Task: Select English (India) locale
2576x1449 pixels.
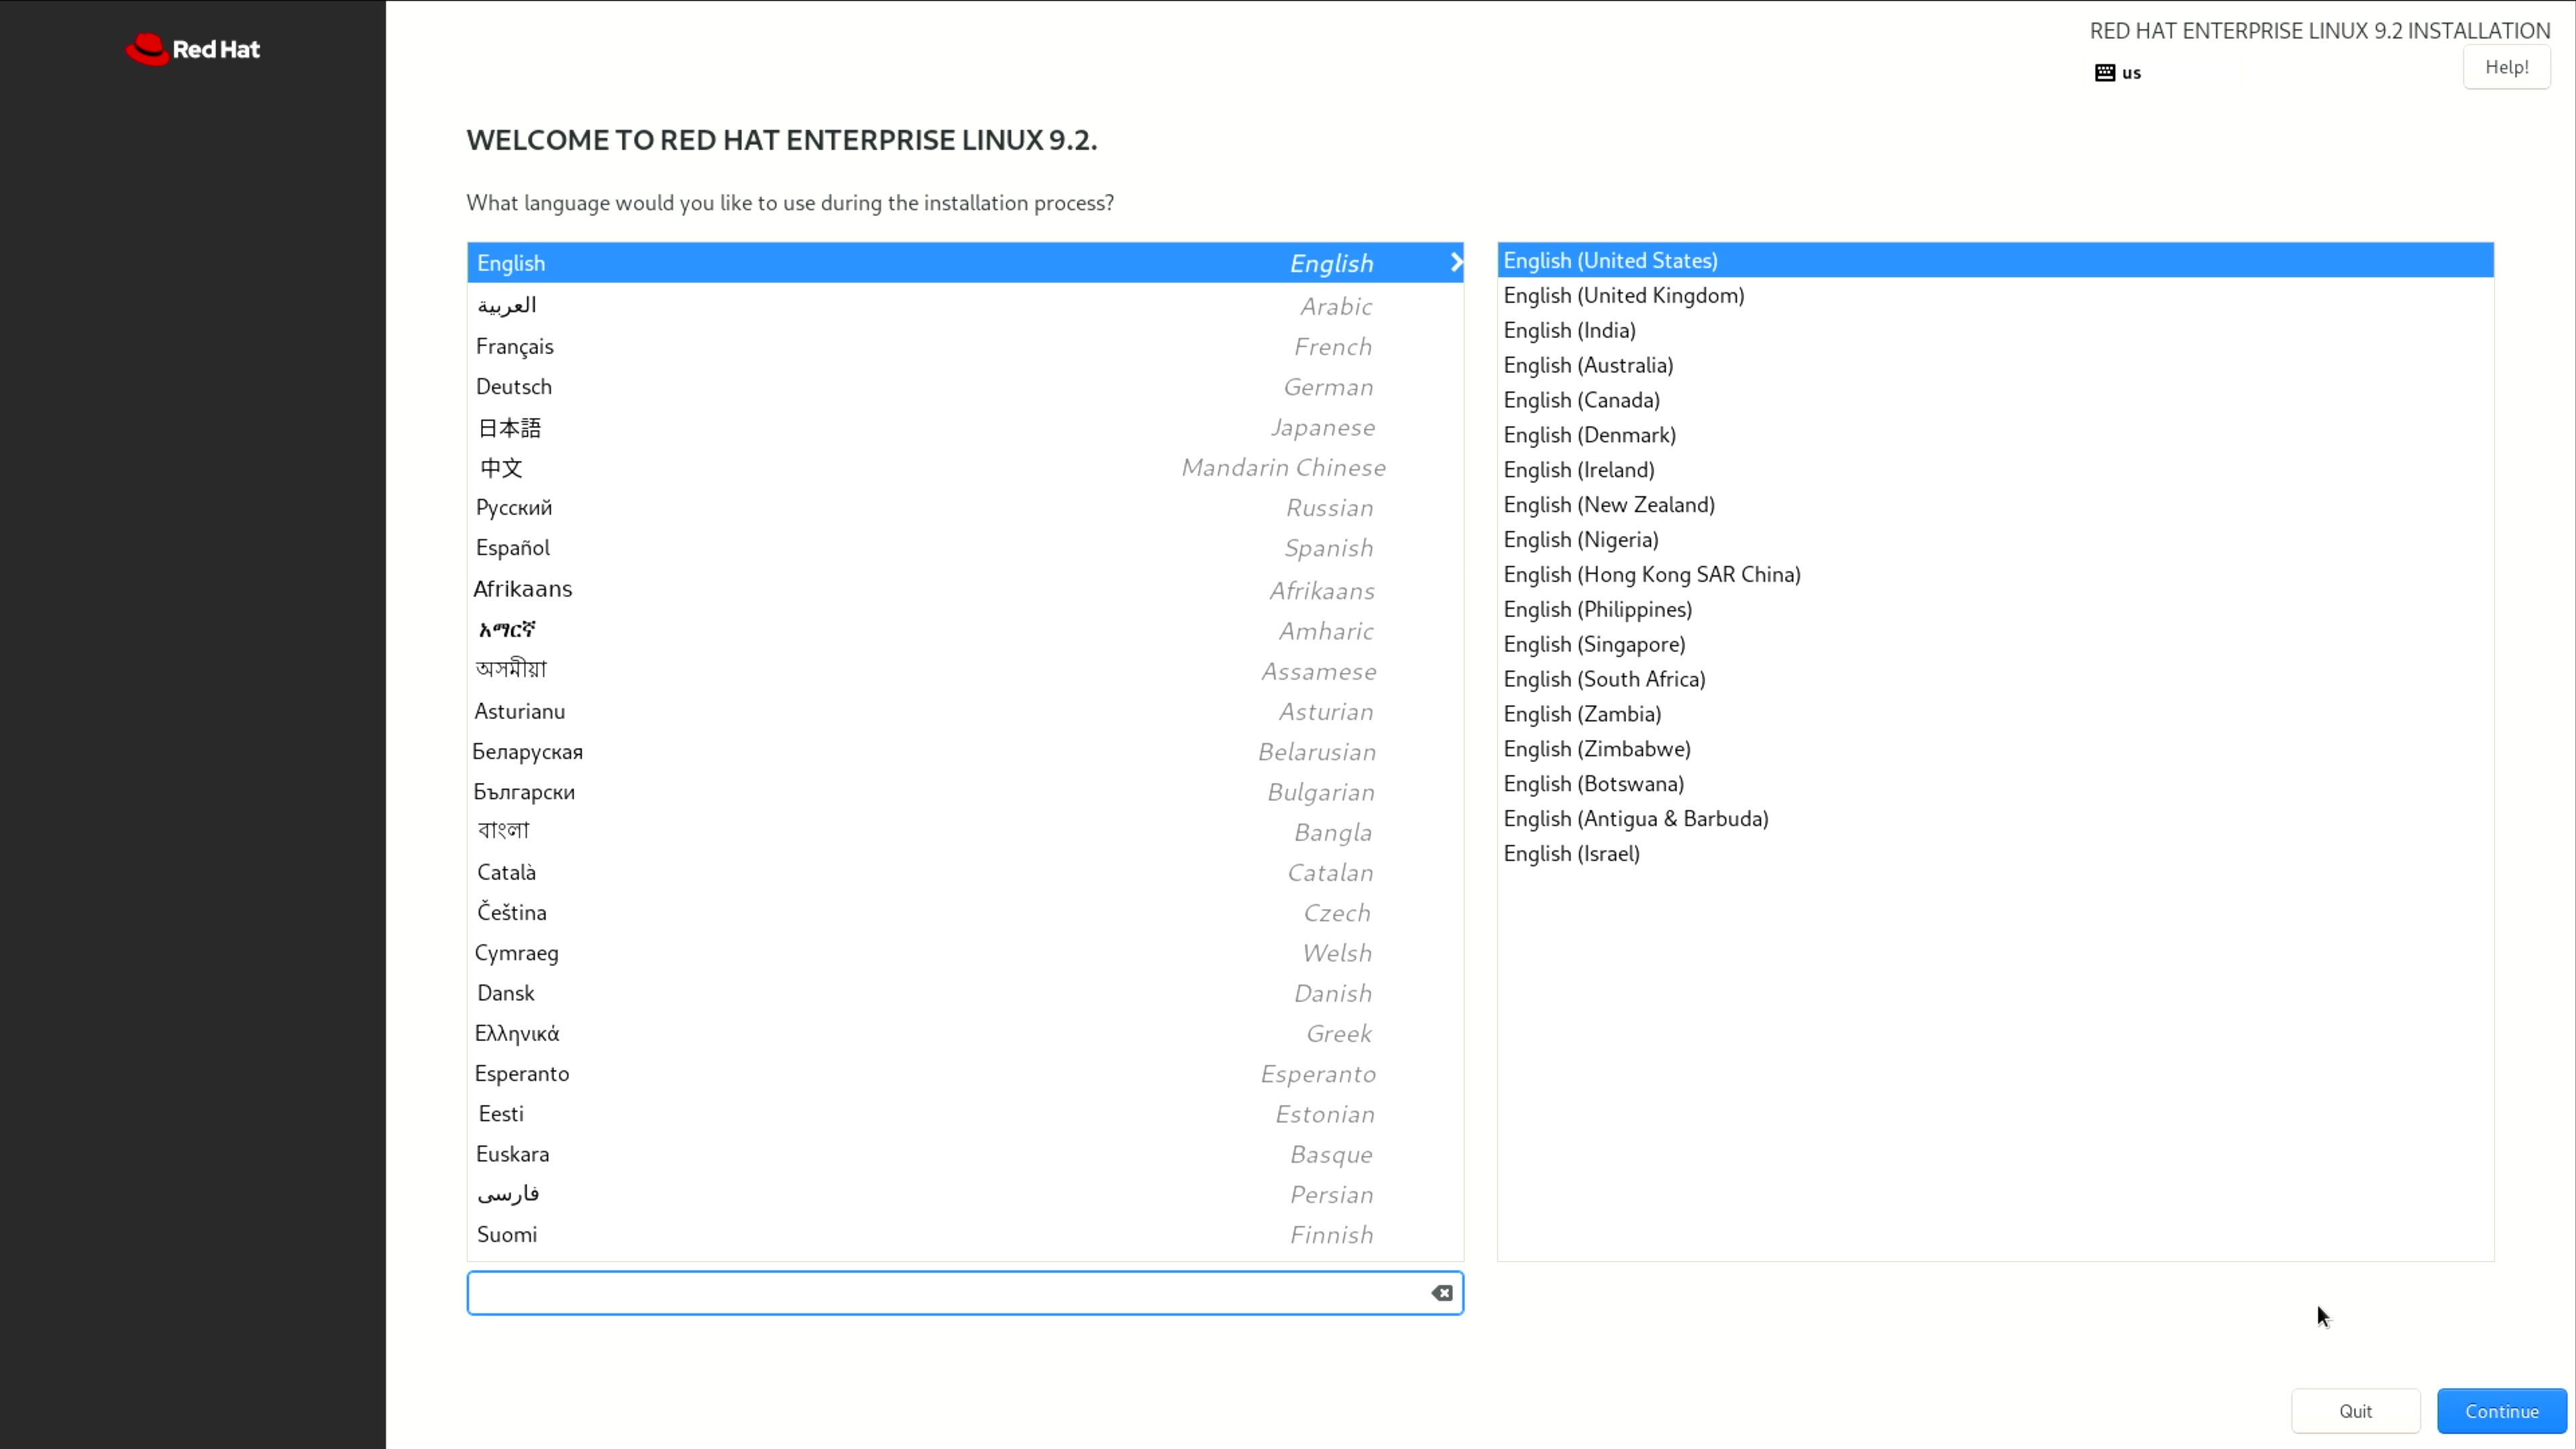Action: [x=1995, y=330]
